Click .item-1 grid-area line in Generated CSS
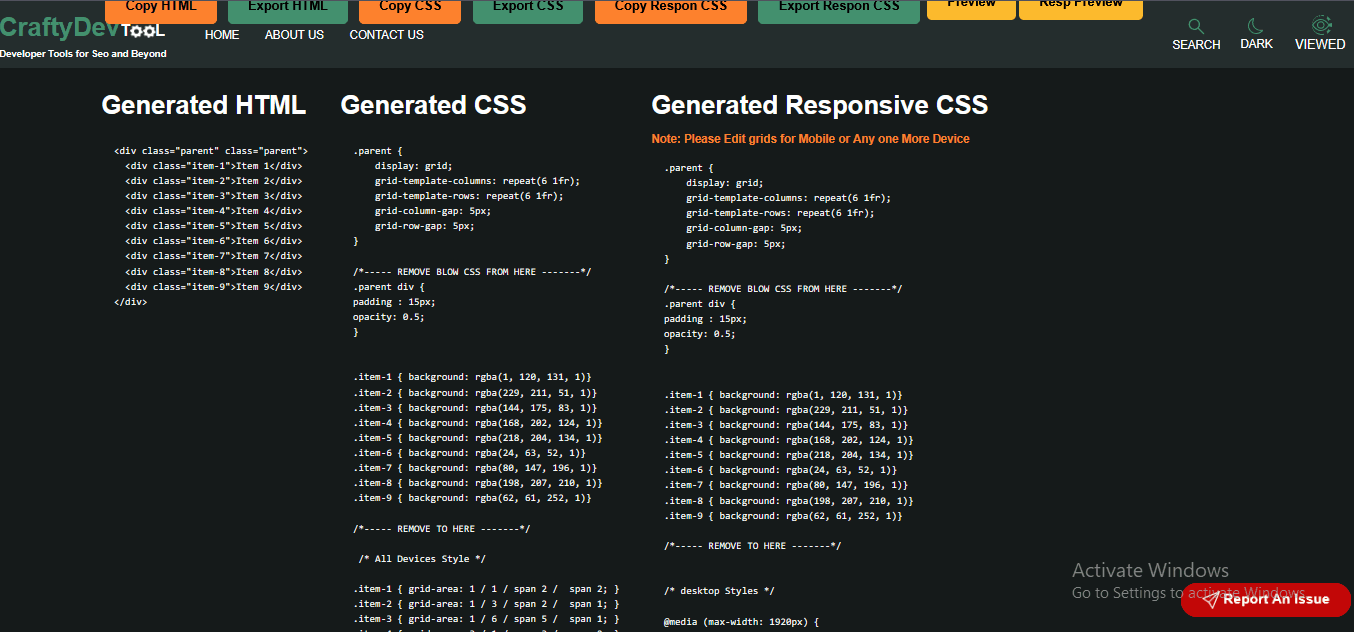 coord(486,589)
